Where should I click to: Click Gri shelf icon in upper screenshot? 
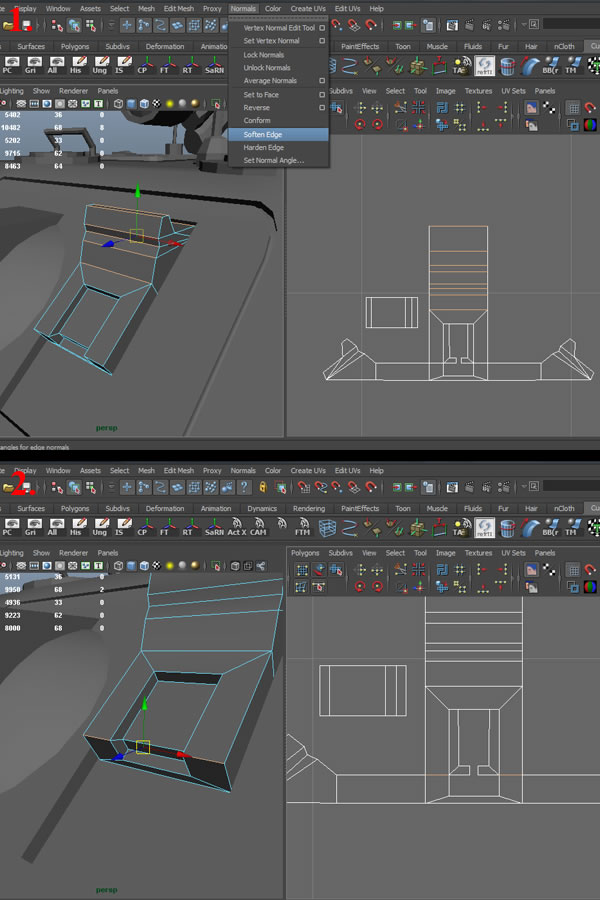(33, 65)
